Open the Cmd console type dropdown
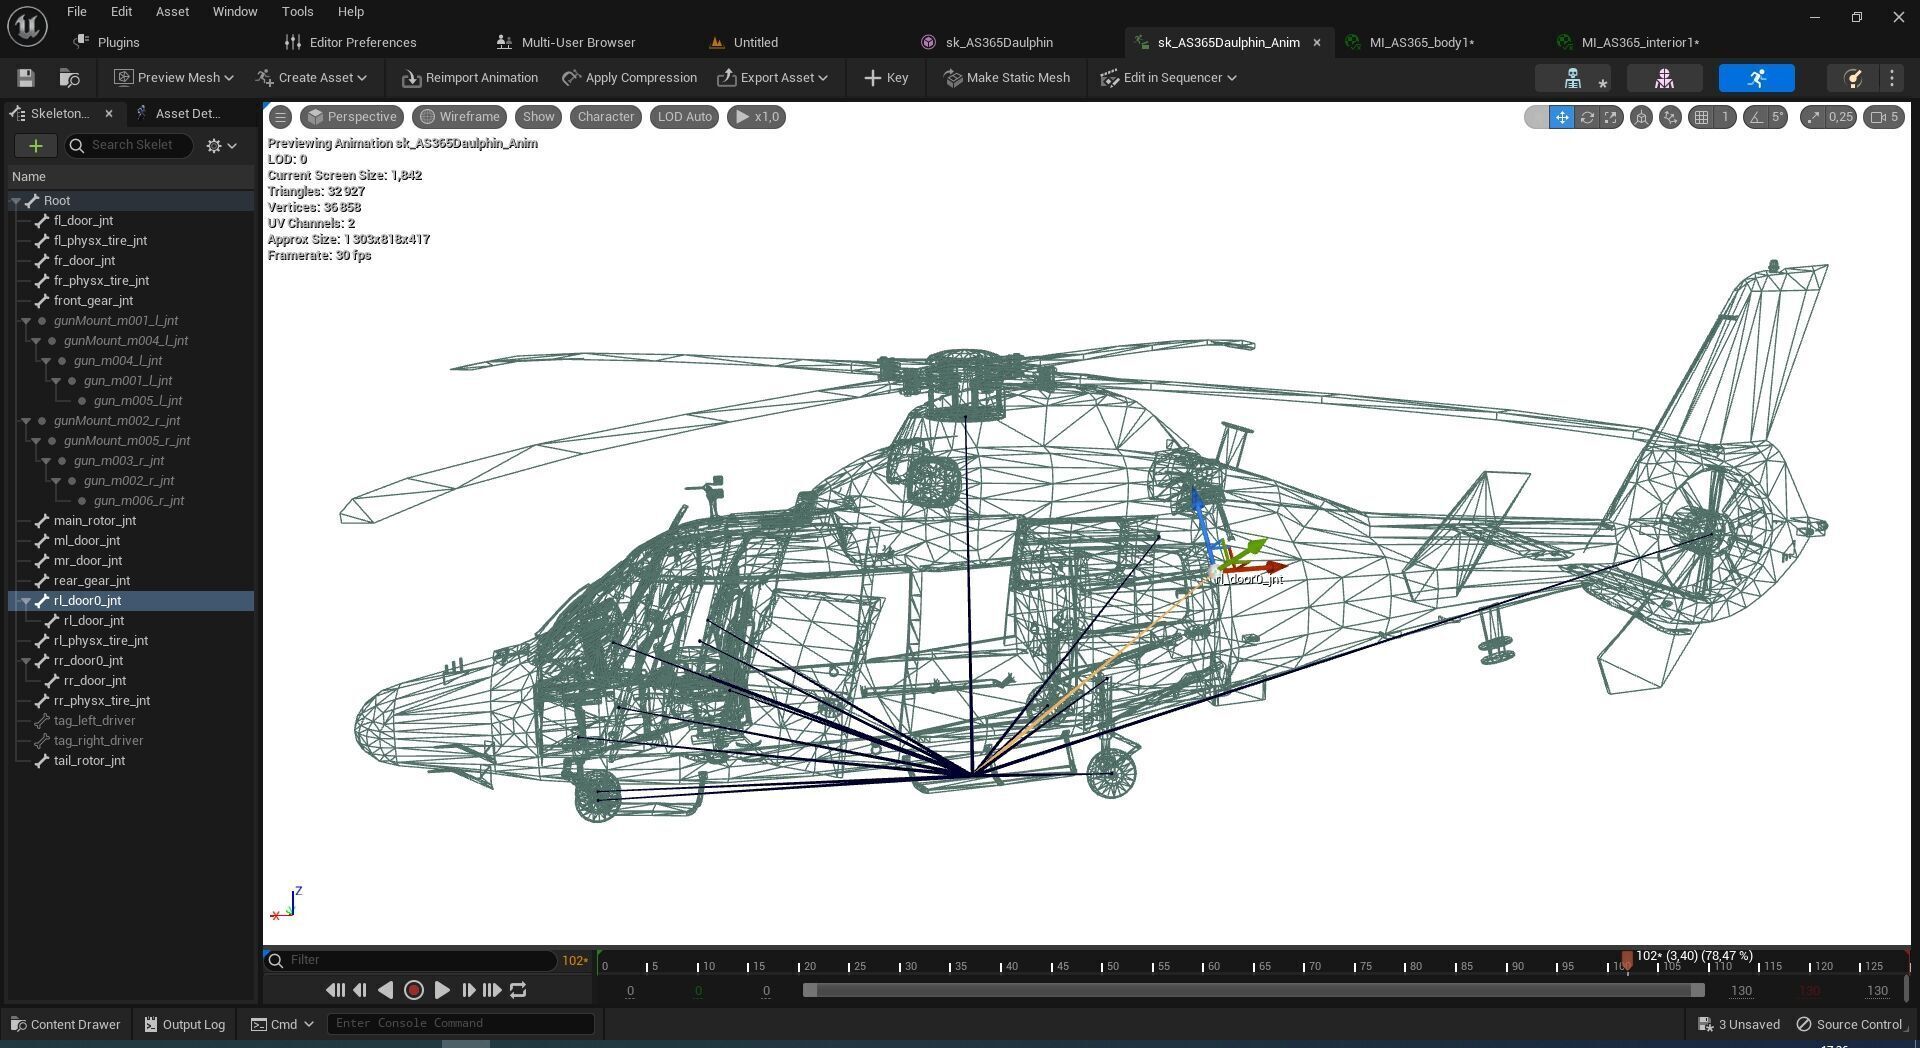The height and width of the screenshot is (1048, 1920). click(282, 1024)
